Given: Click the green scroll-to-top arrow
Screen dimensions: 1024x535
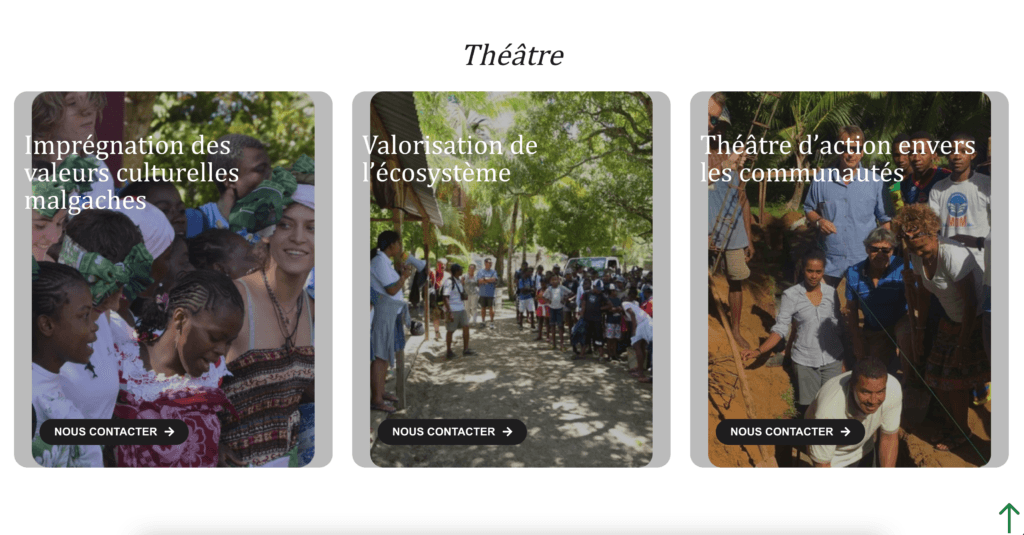Looking at the screenshot, I should (1009, 518).
